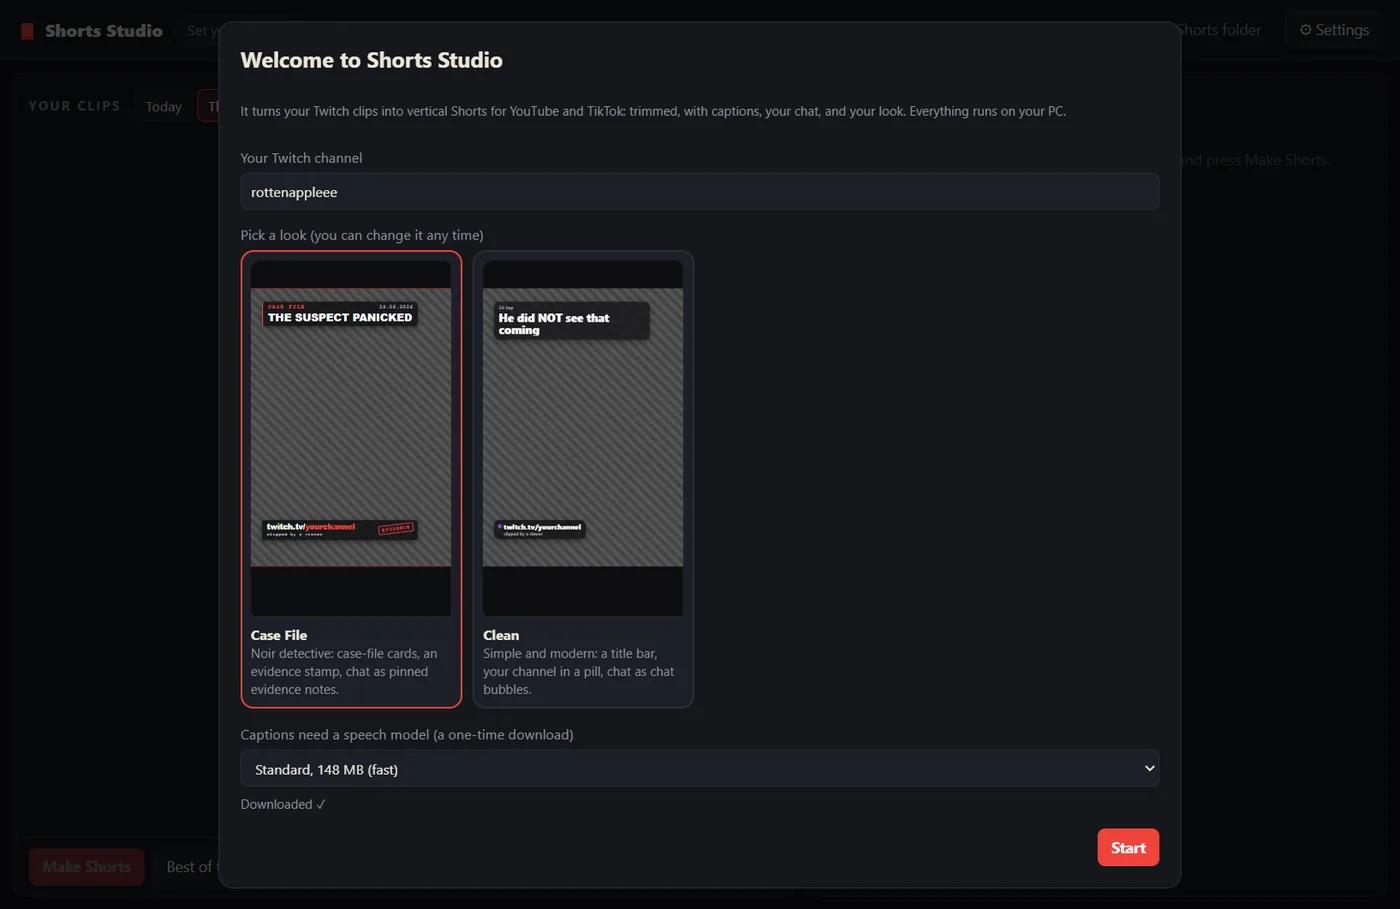The image size is (1400, 909).
Task: Click the "Your Twitch channel" label
Action: coord(301,158)
